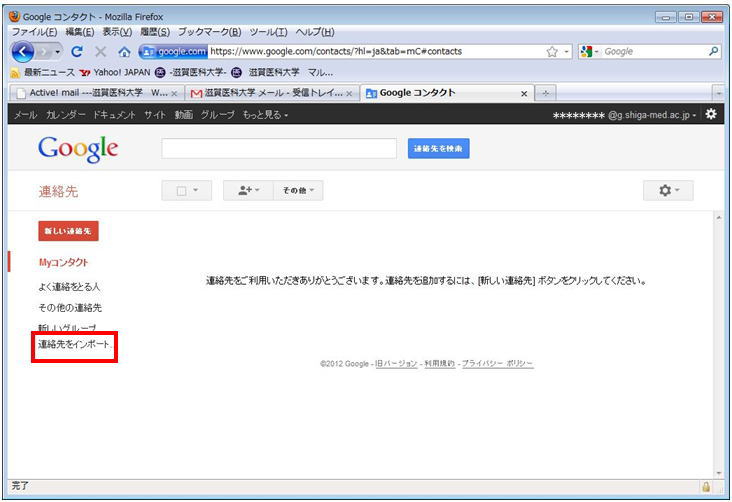The image size is (732, 502).
Task: Reload the page with the refresh icon
Action: (77, 51)
